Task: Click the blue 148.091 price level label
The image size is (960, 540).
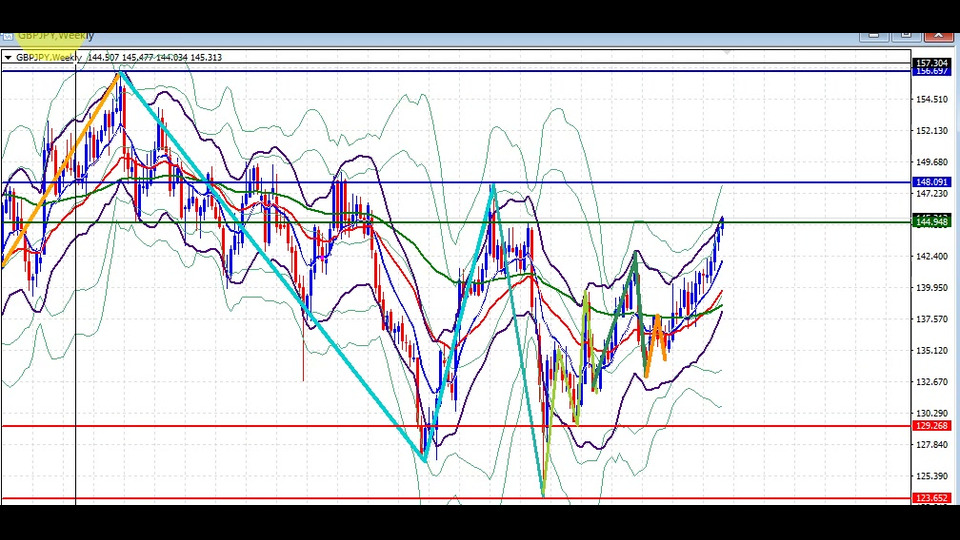Action: (932, 182)
